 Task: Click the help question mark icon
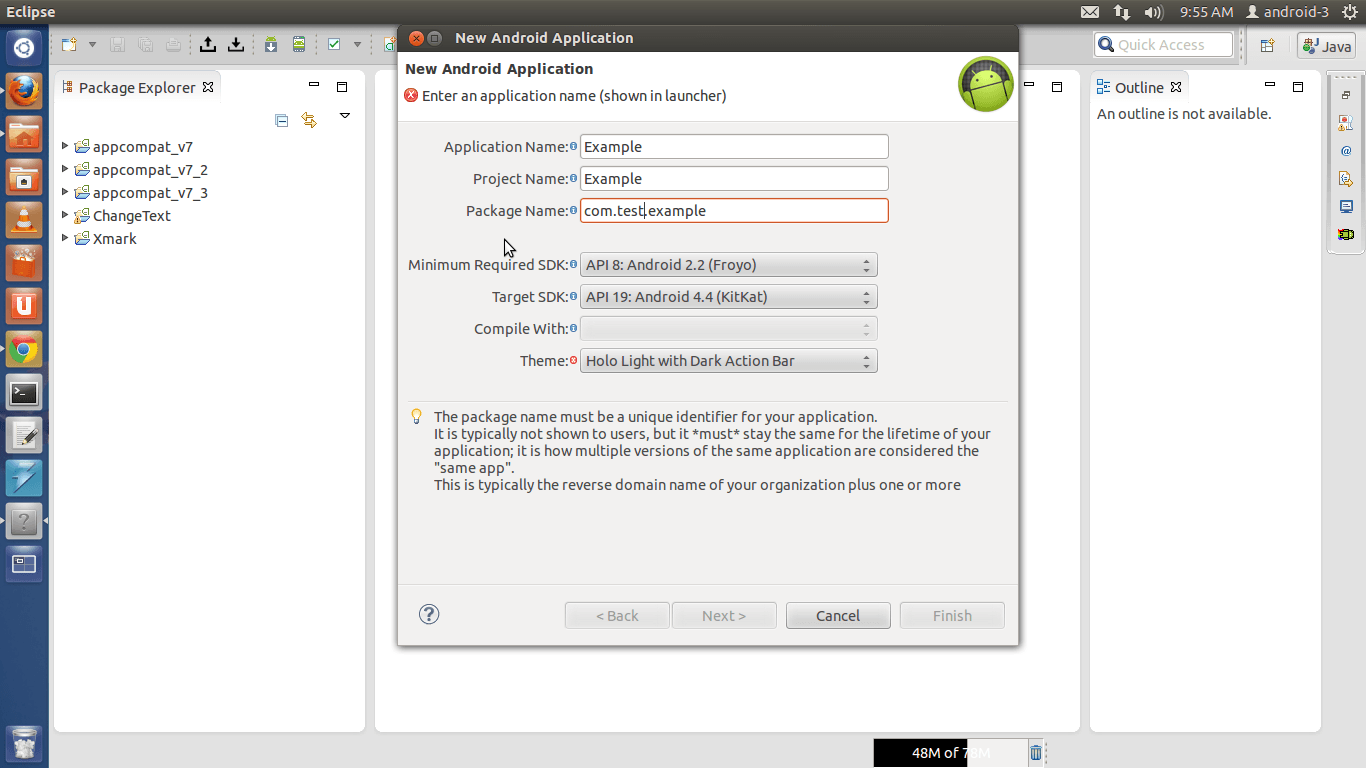429,614
